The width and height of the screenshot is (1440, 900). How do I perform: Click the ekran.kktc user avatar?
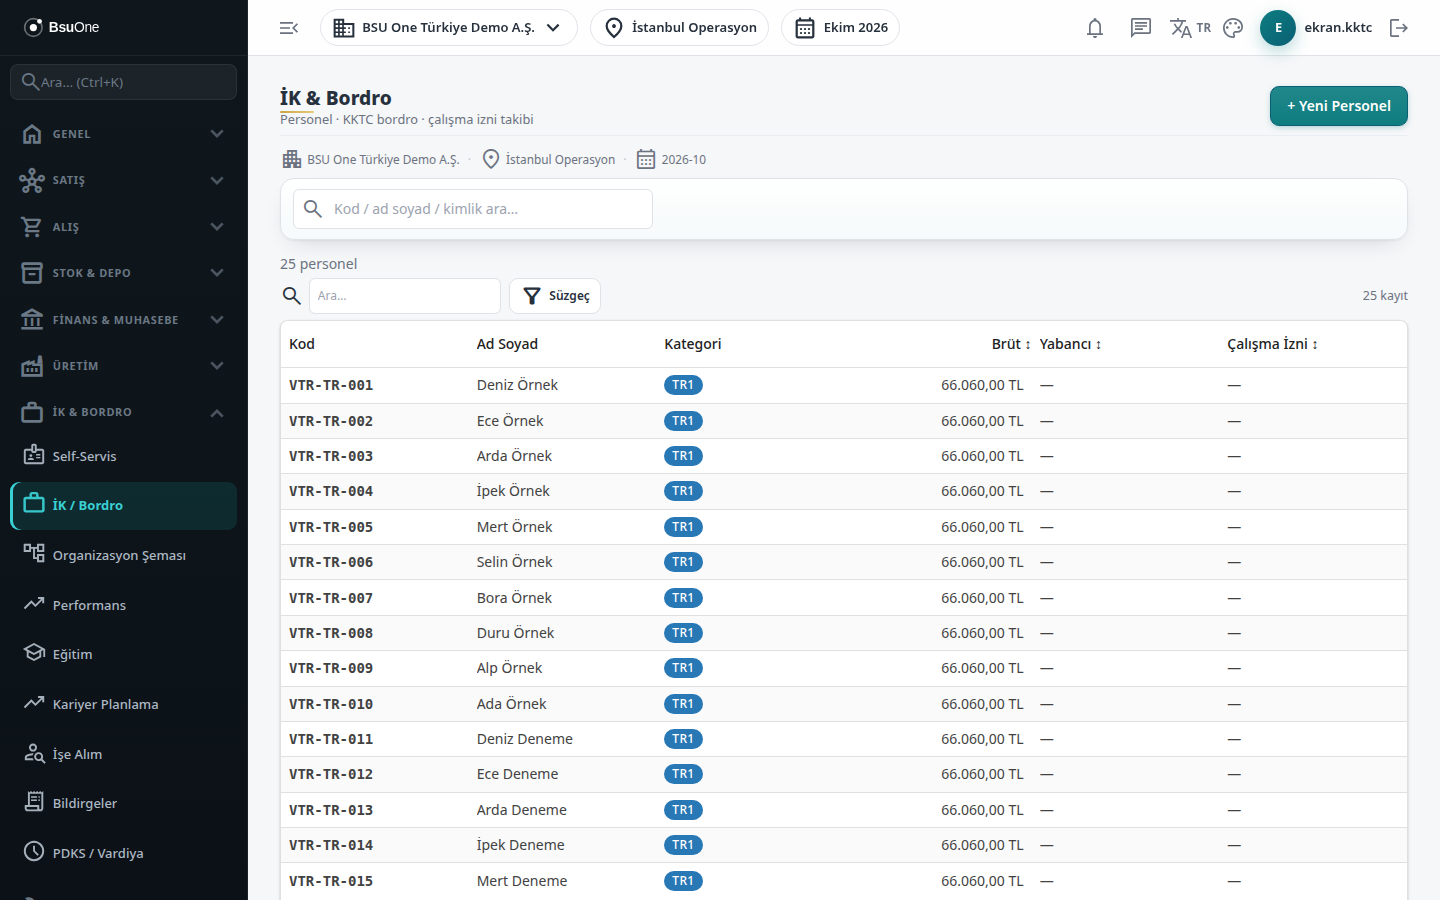(x=1278, y=28)
